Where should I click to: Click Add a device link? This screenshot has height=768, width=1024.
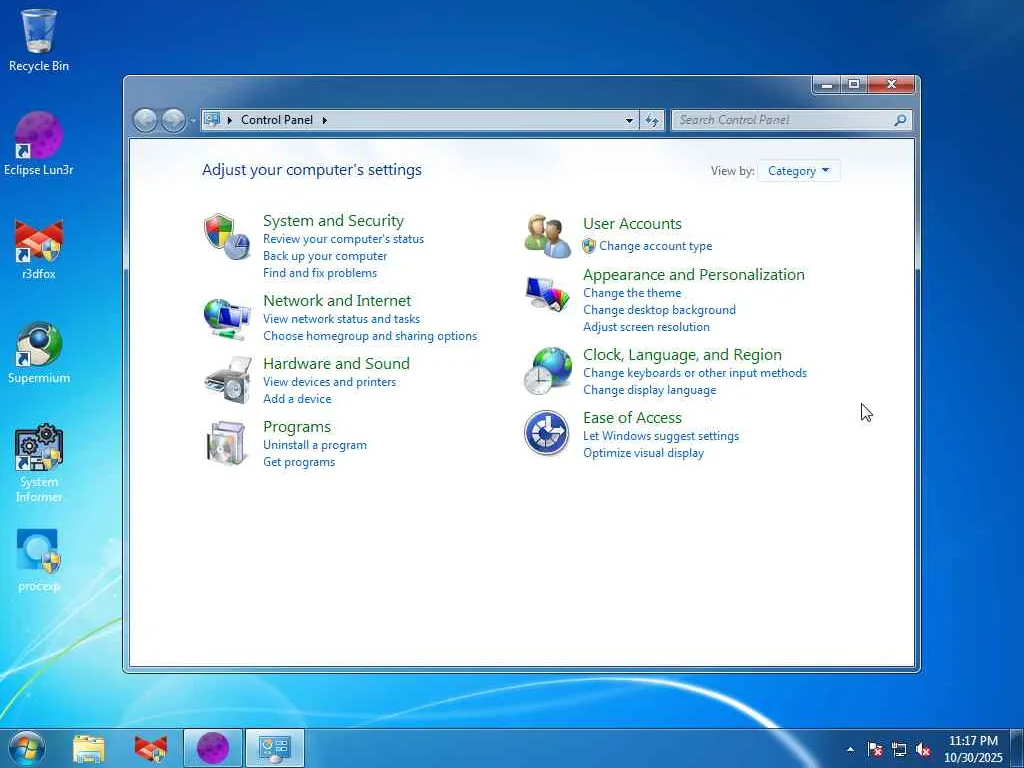(297, 398)
